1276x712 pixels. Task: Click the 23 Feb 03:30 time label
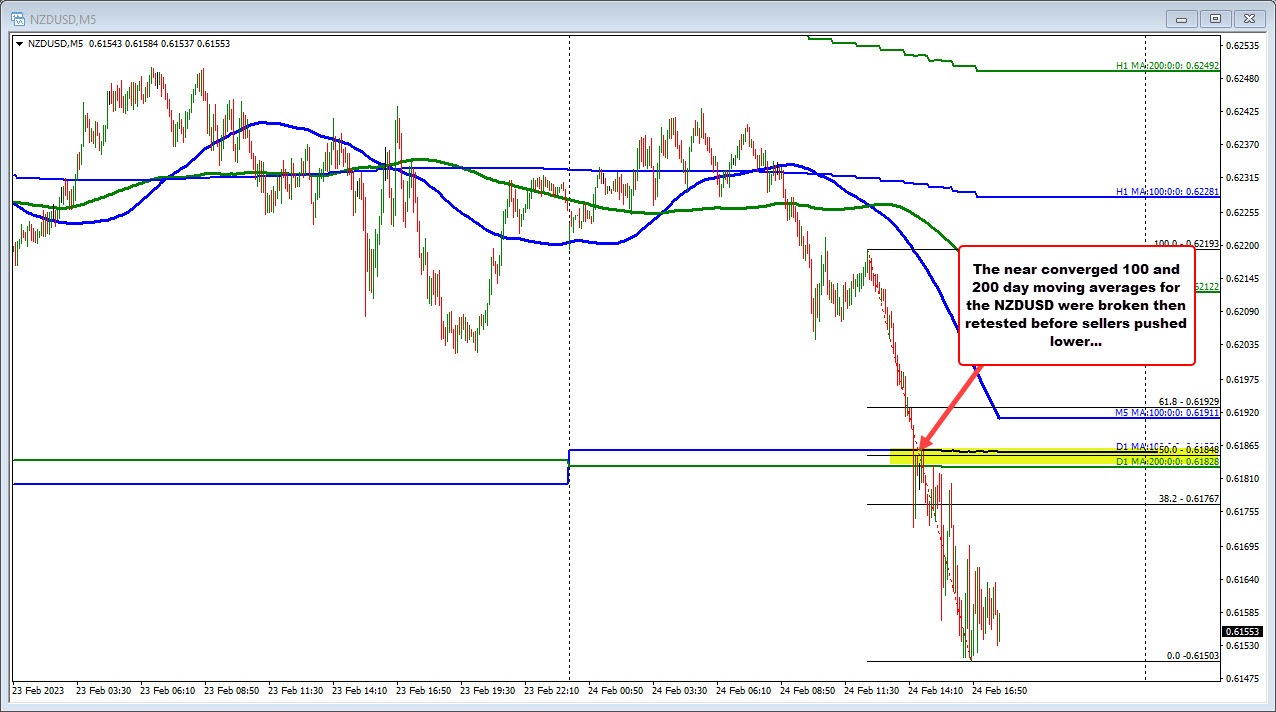(103, 691)
